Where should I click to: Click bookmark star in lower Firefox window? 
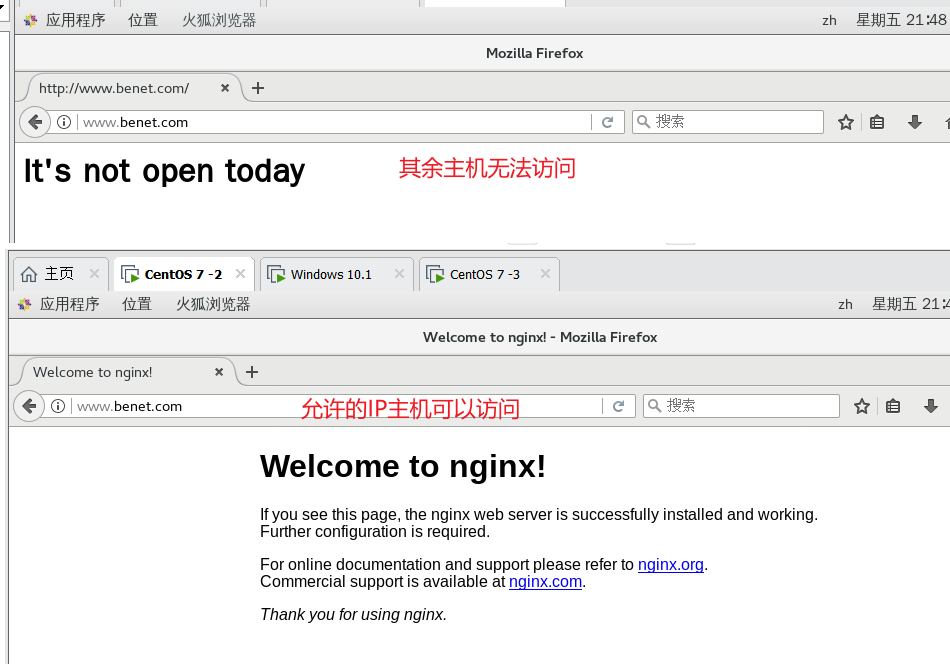click(x=862, y=406)
